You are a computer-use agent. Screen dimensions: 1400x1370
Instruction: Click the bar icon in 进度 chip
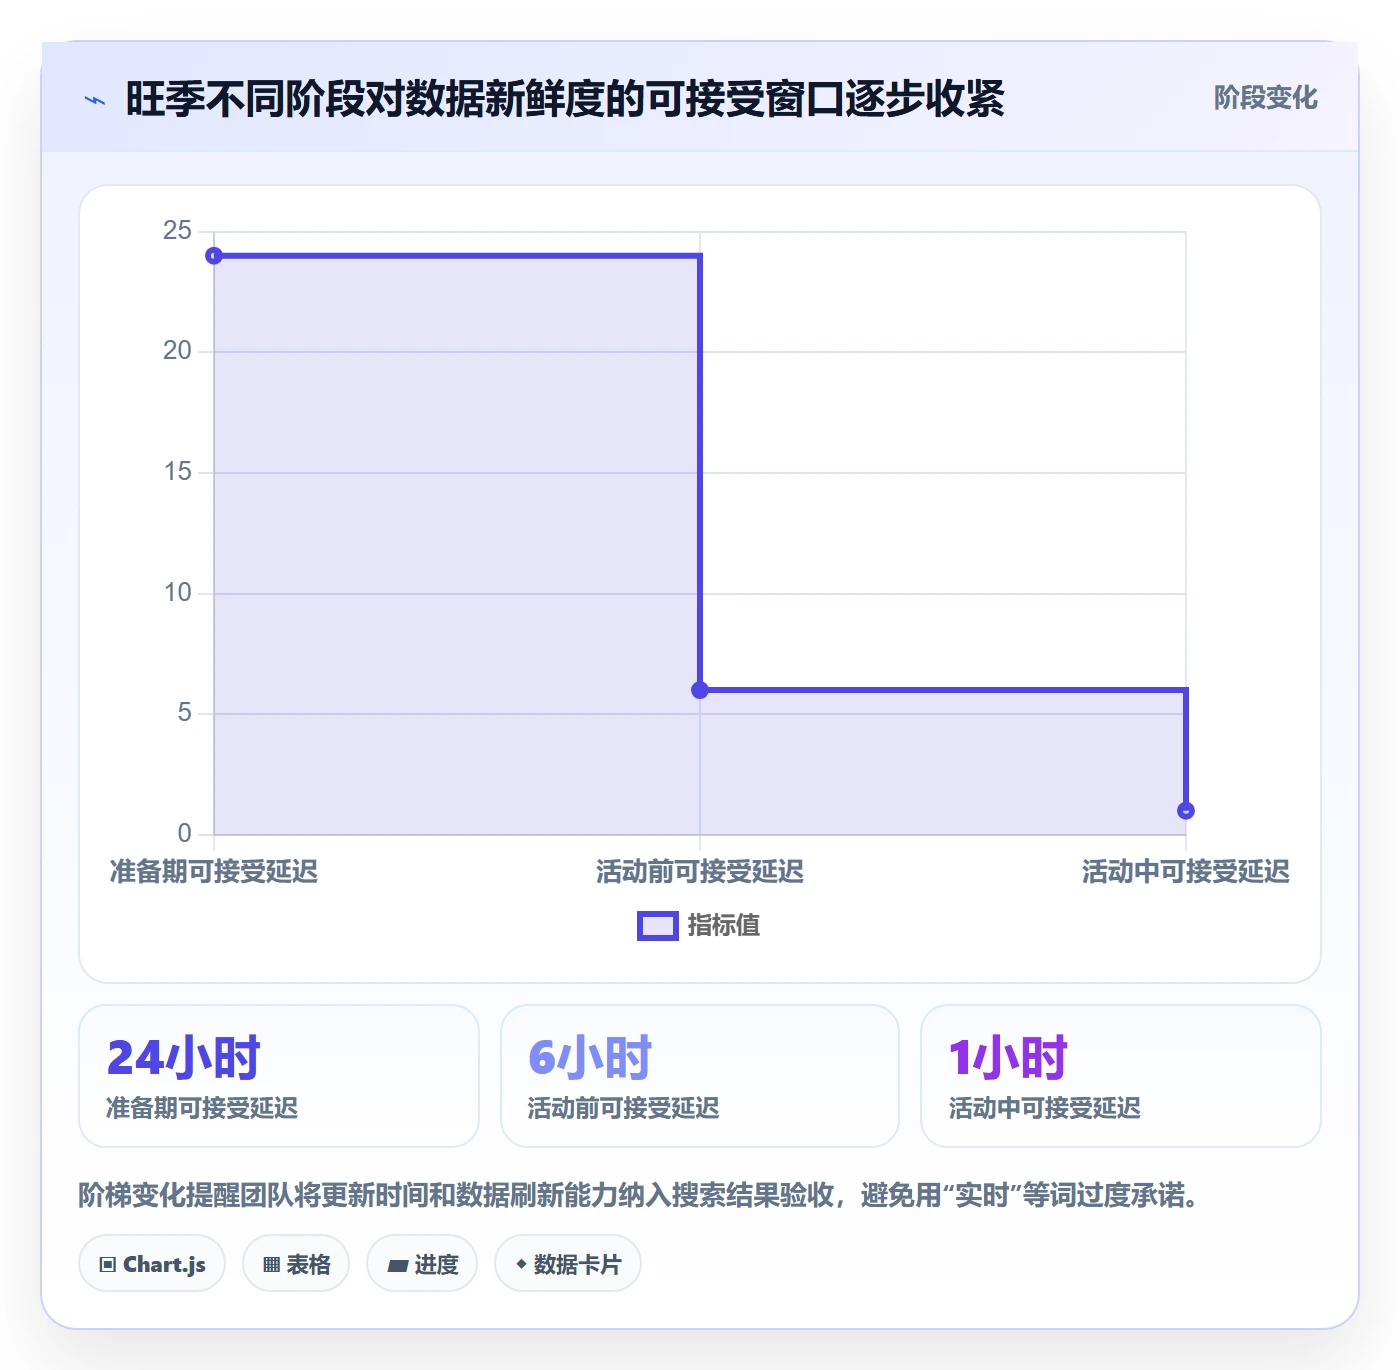[398, 1266]
